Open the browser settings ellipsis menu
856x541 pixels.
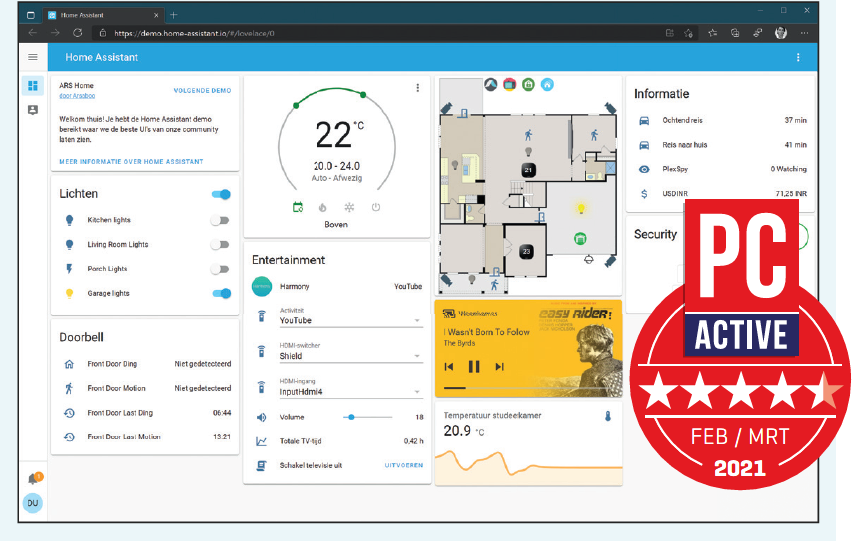point(804,33)
